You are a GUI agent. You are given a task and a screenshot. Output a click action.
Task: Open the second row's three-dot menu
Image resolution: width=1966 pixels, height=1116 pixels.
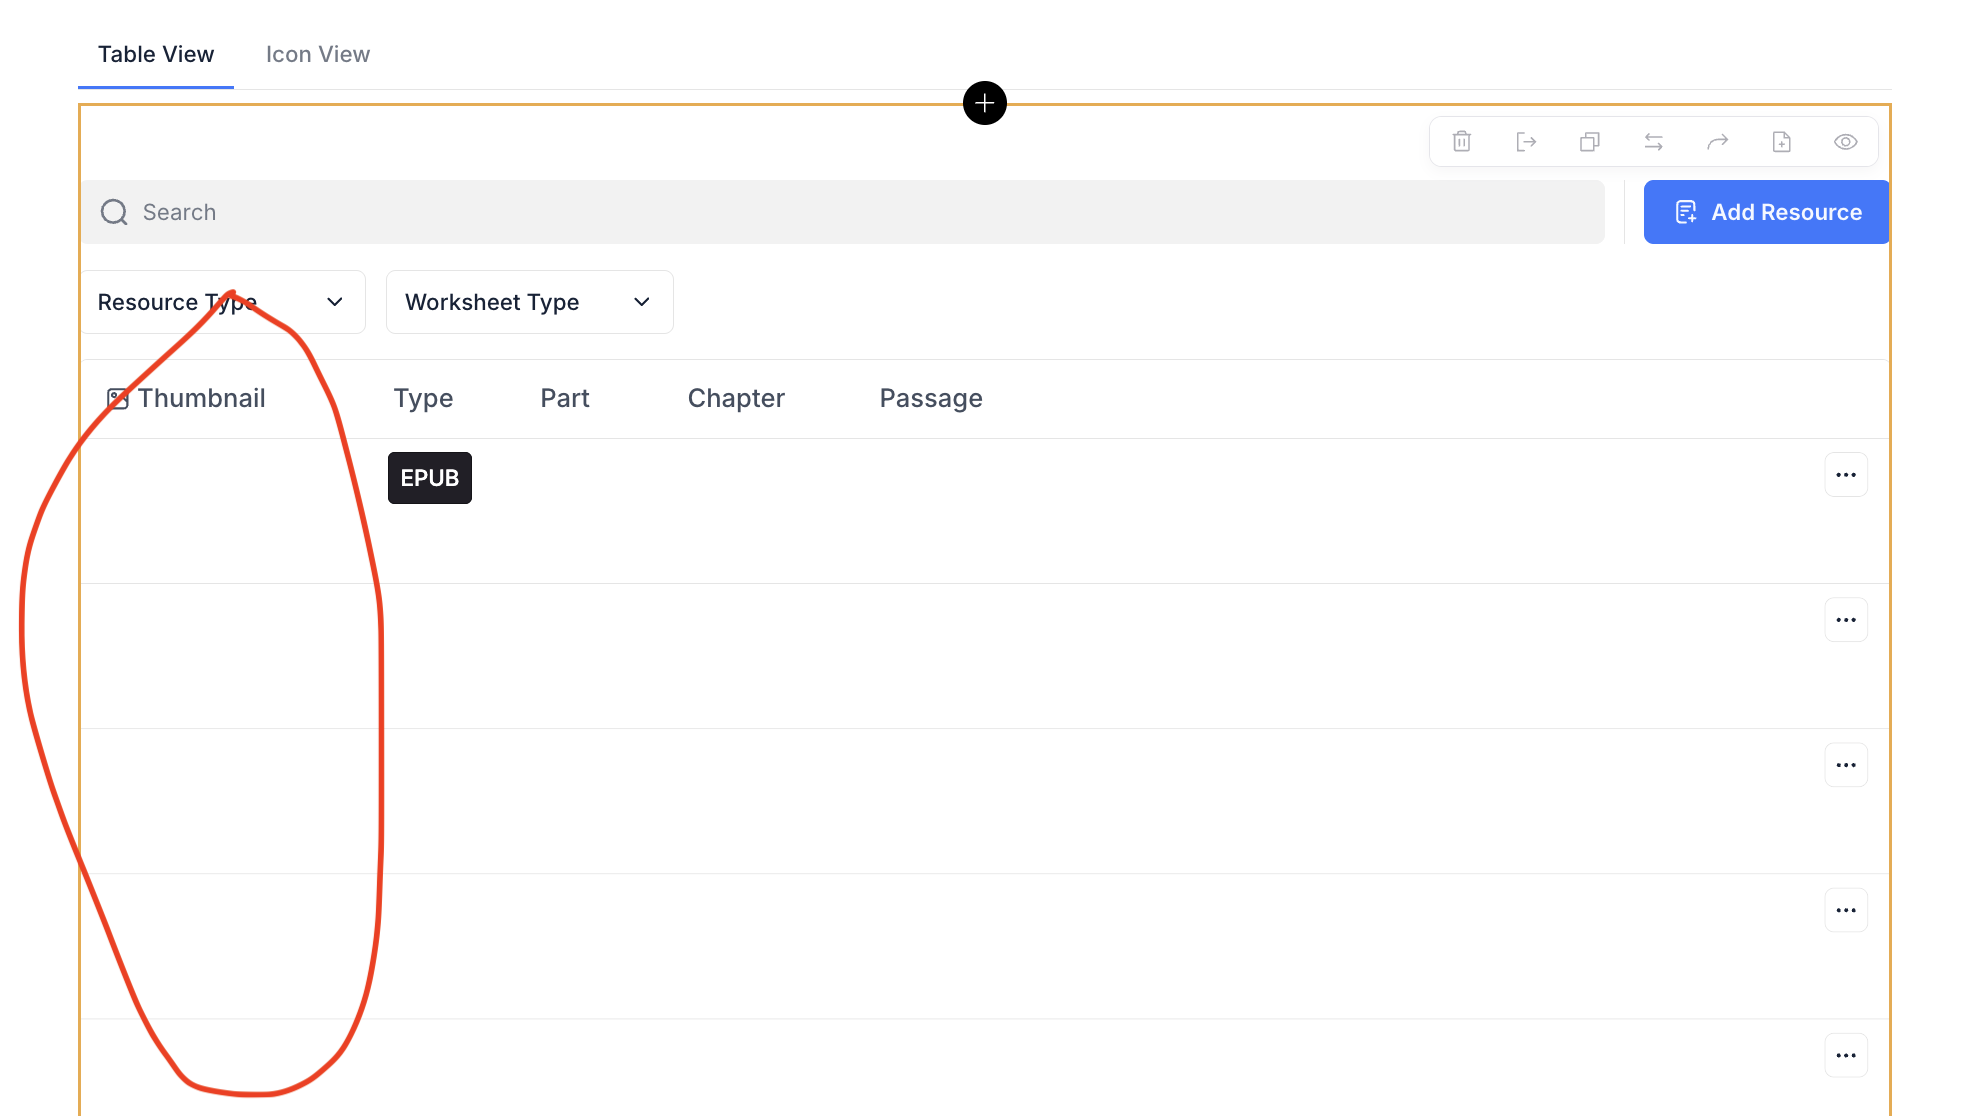coord(1845,620)
